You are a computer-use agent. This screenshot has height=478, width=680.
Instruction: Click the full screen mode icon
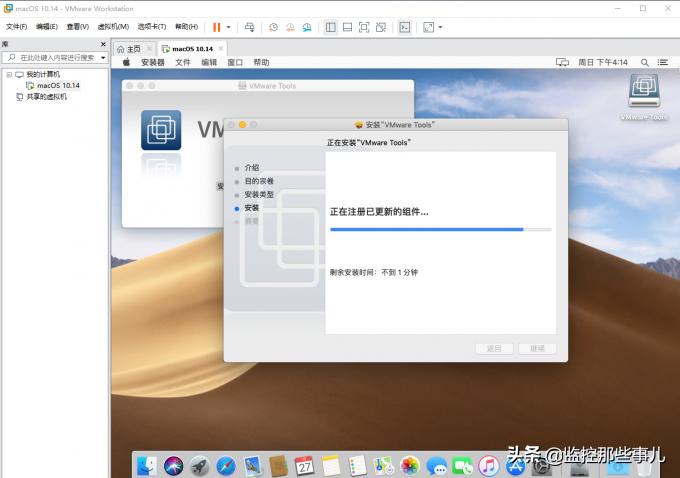tap(364, 27)
